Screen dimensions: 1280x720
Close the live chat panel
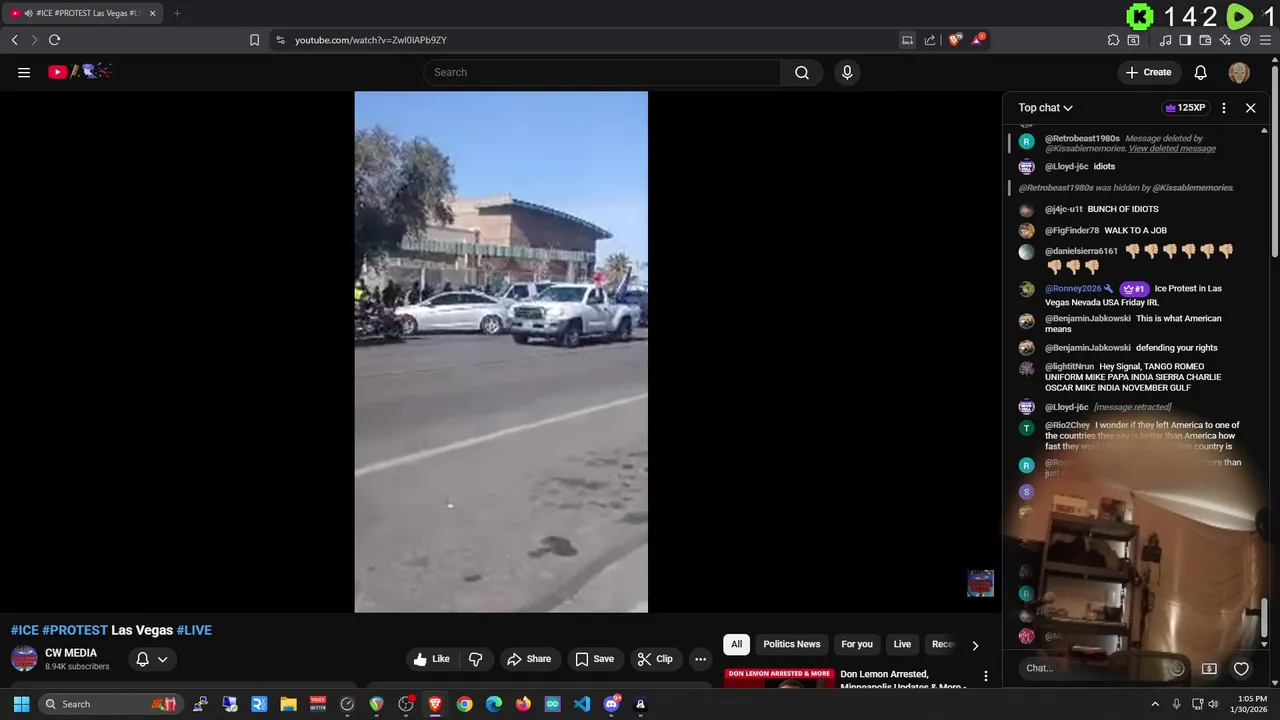pyautogui.click(x=1250, y=108)
